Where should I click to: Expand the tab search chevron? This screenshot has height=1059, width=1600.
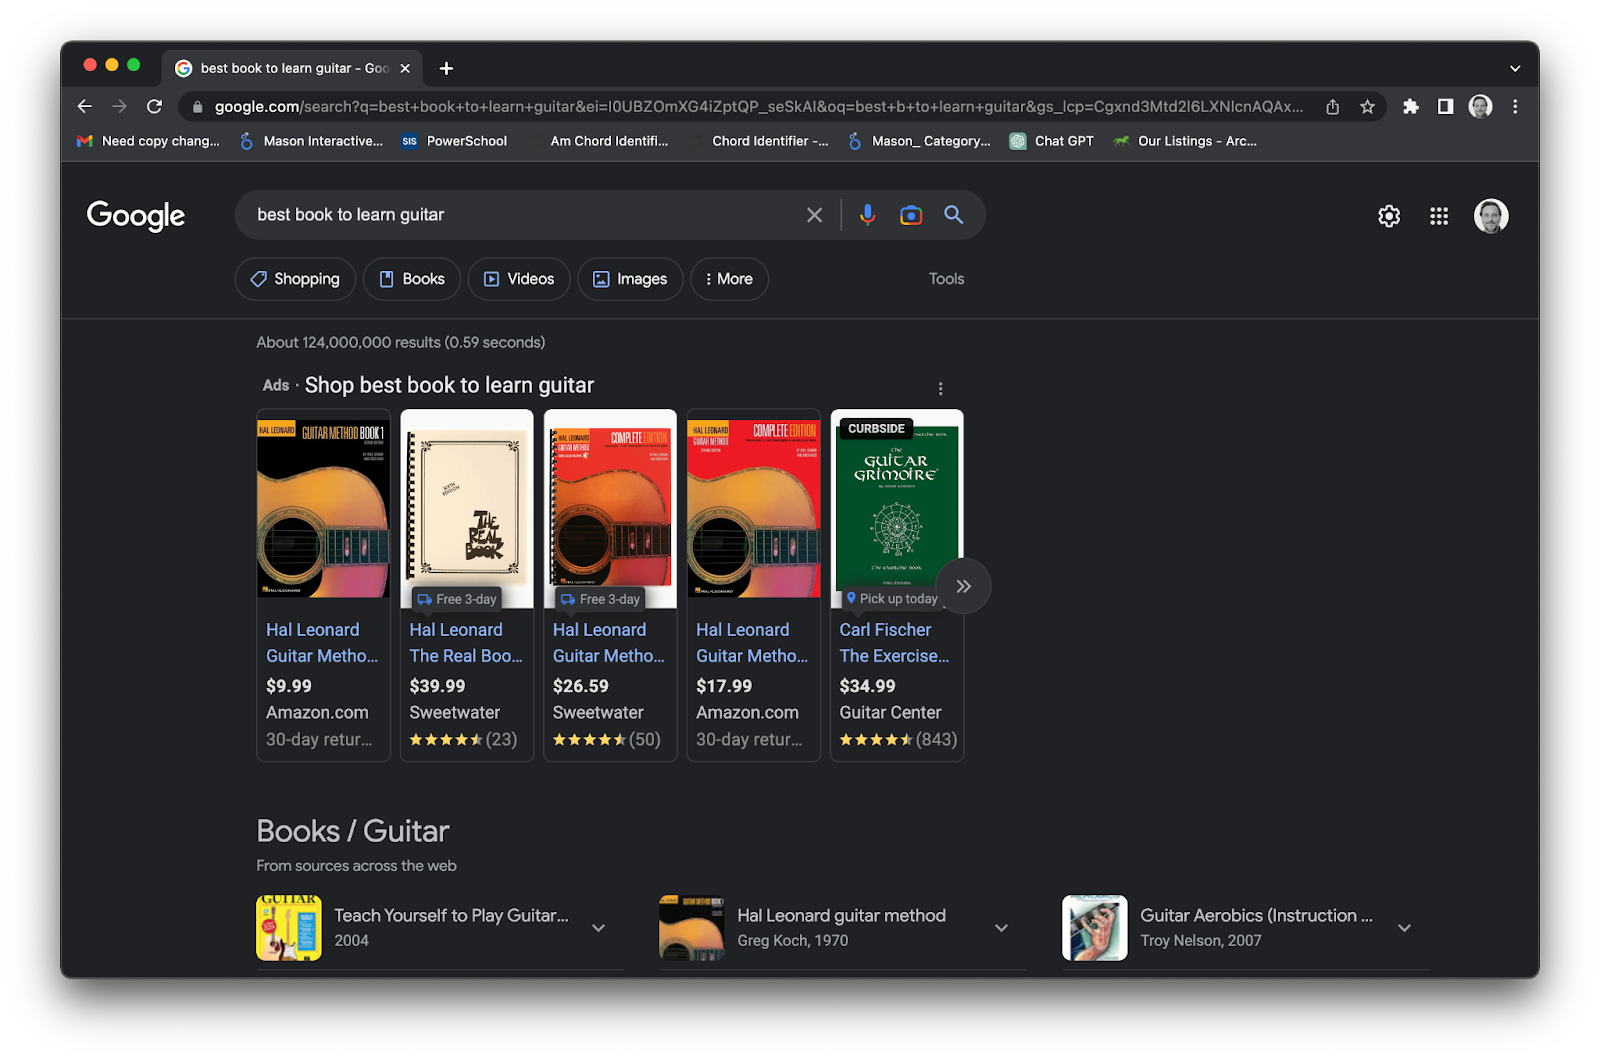[x=1515, y=69]
